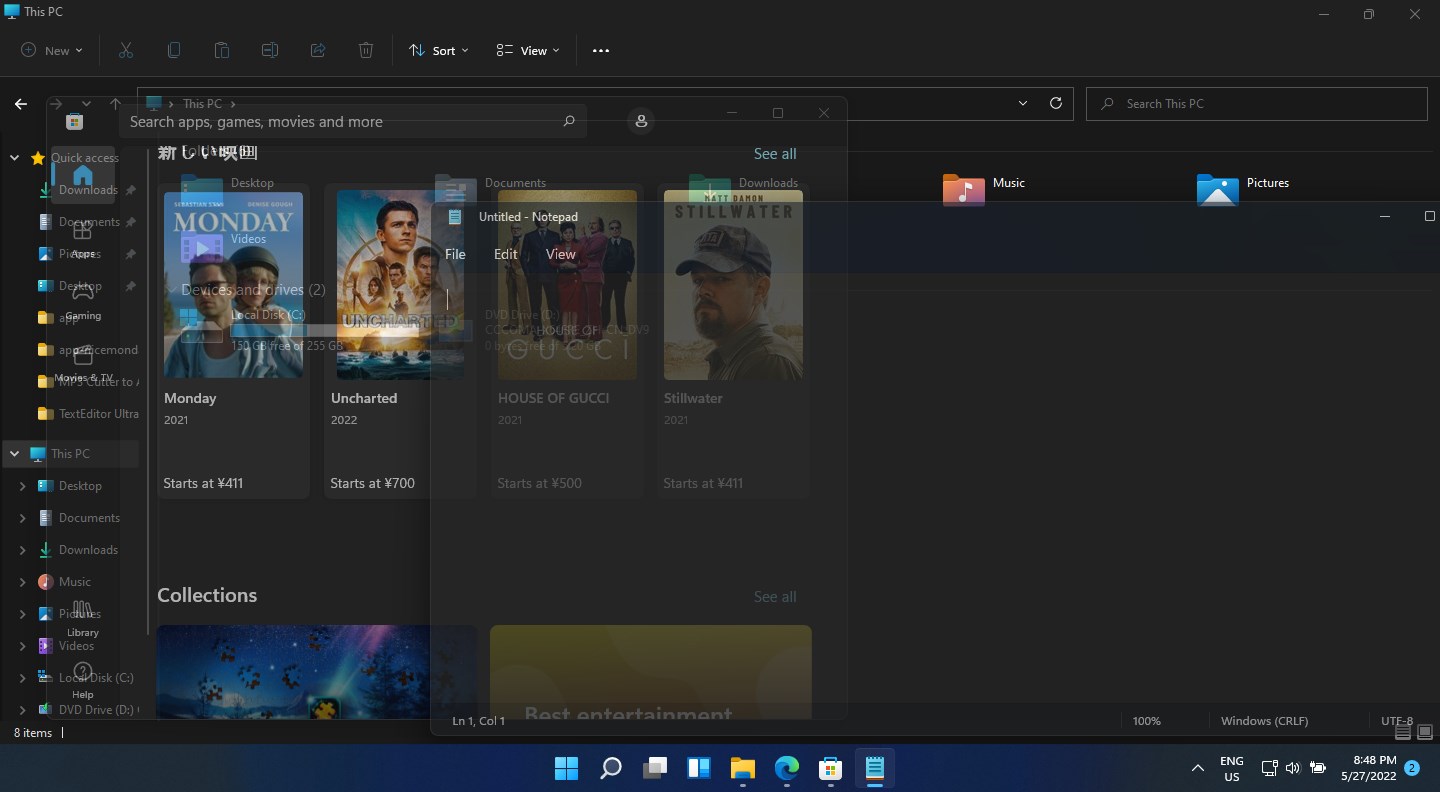The image size is (1440, 792).
Task: Click the taskbar Search icon
Action: (610, 768)
